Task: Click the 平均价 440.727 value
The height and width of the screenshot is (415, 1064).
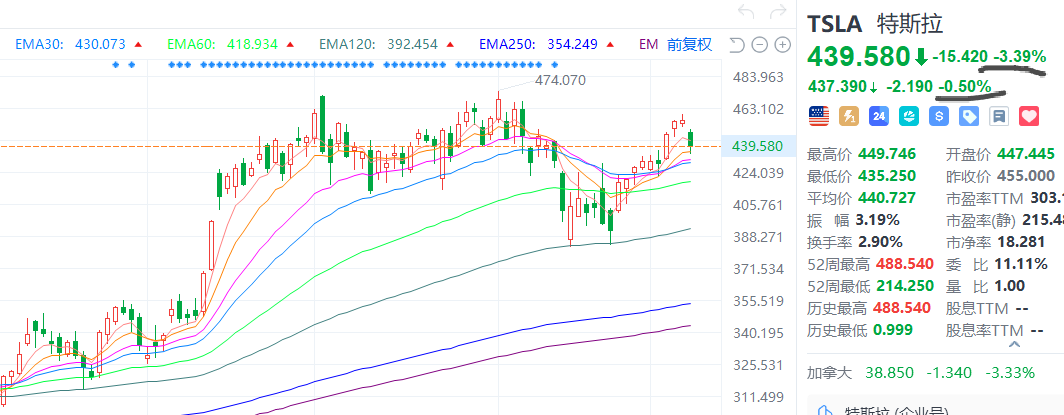Action: coord(887,198)
